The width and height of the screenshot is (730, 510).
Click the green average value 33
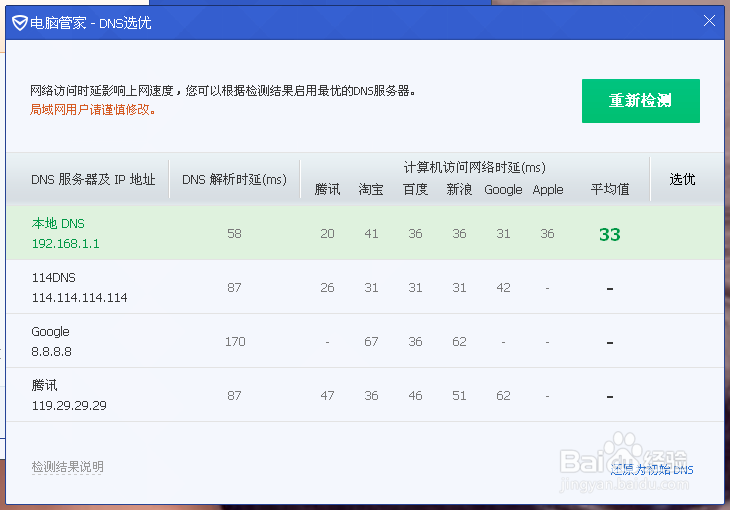pyautogui.click(x=610, y=234)
